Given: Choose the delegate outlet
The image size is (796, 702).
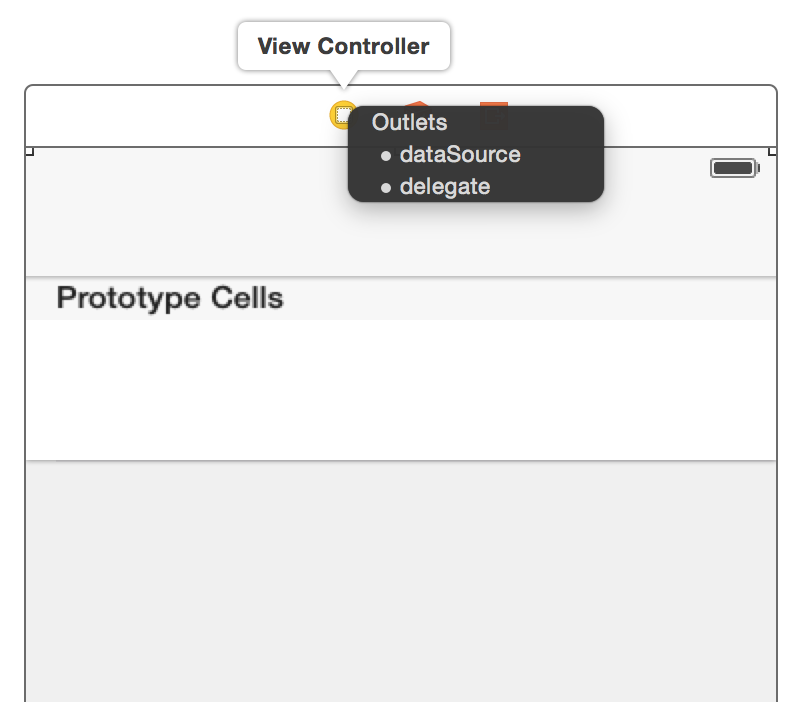Looking at the screenshot, I should click(x=445, y=187).
